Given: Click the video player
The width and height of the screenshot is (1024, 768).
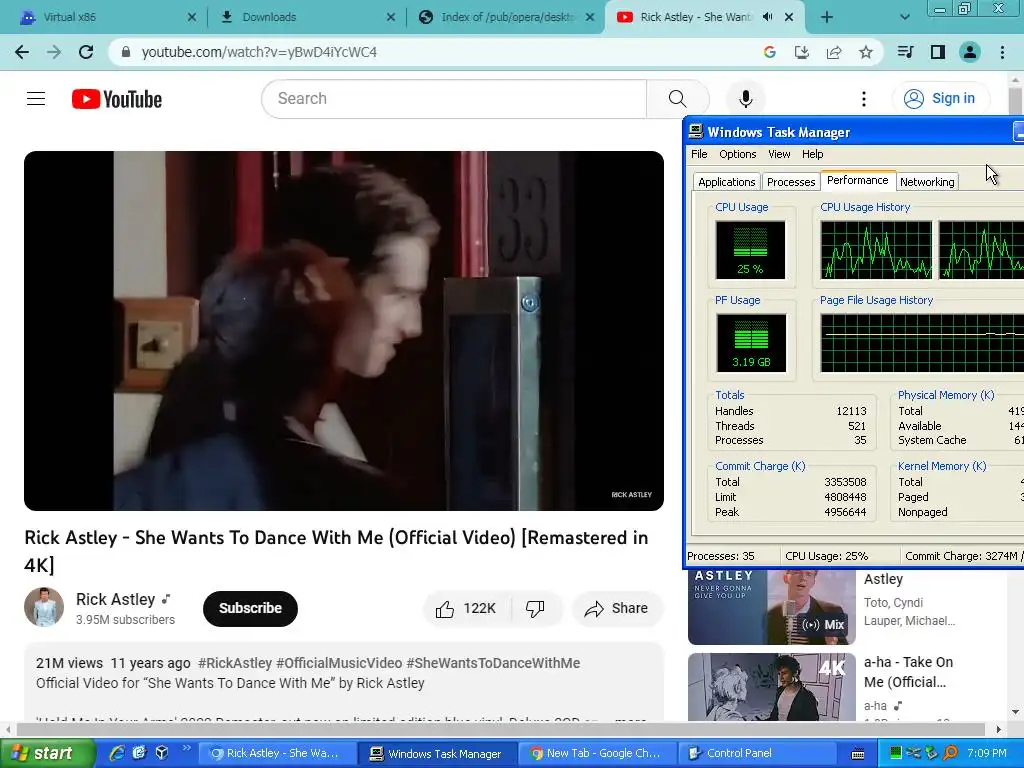Looking at the screenshot, I should coord(344,330).
